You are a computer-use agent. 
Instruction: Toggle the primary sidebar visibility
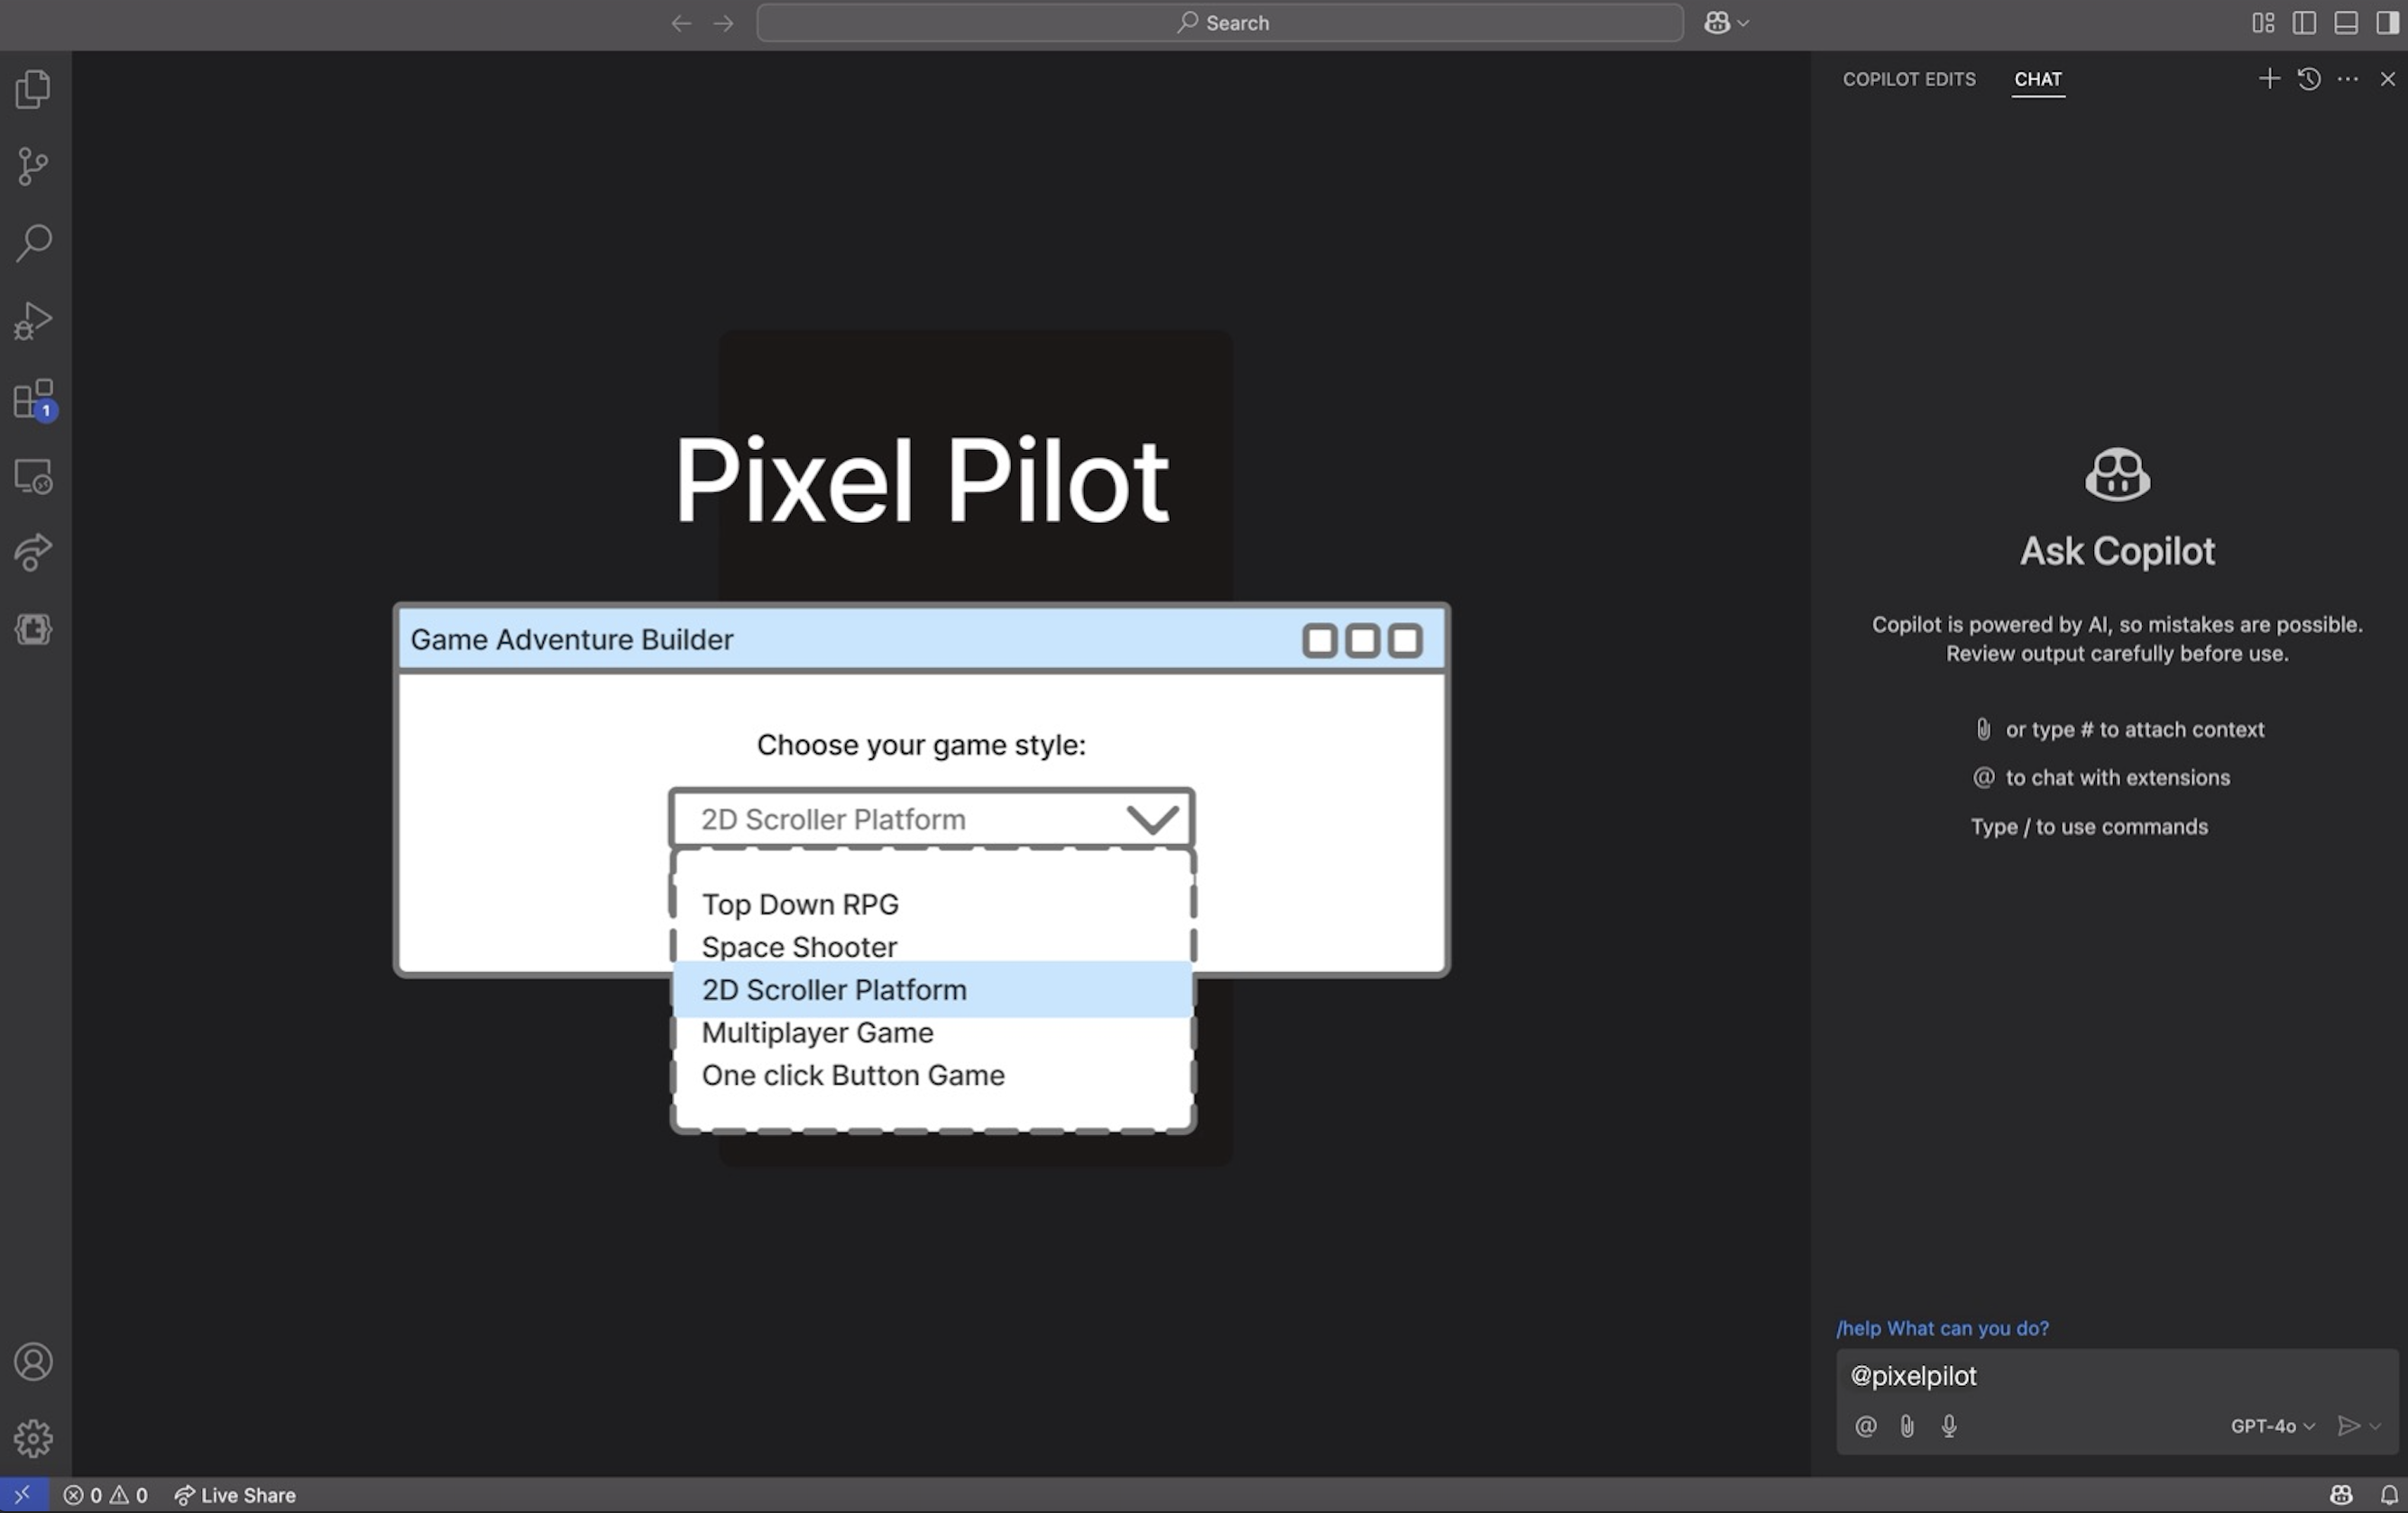(2305, 23)
